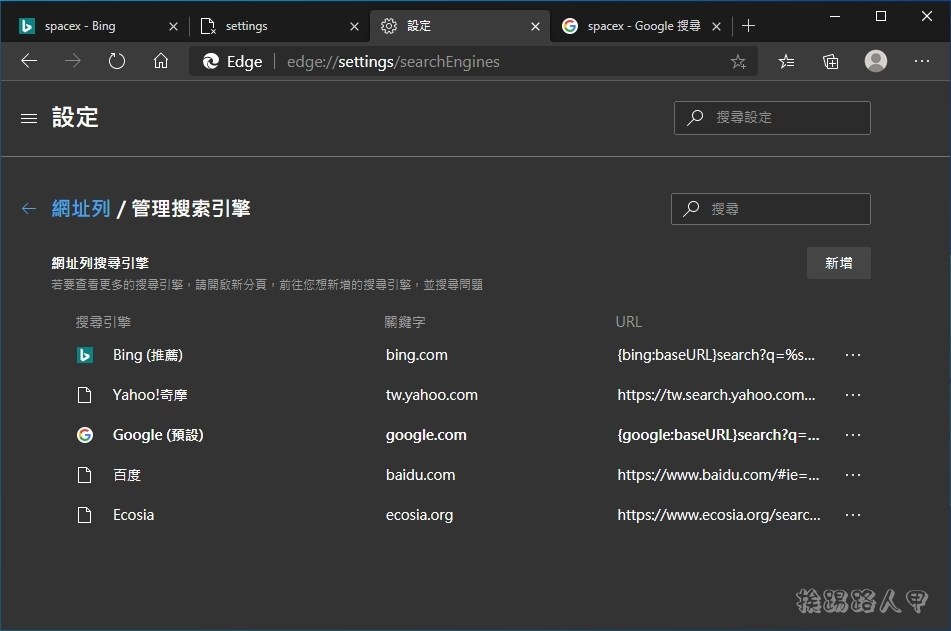Click the www.baidu.com URL text
This screenshot has height=631, width=951.
point(718,475)
